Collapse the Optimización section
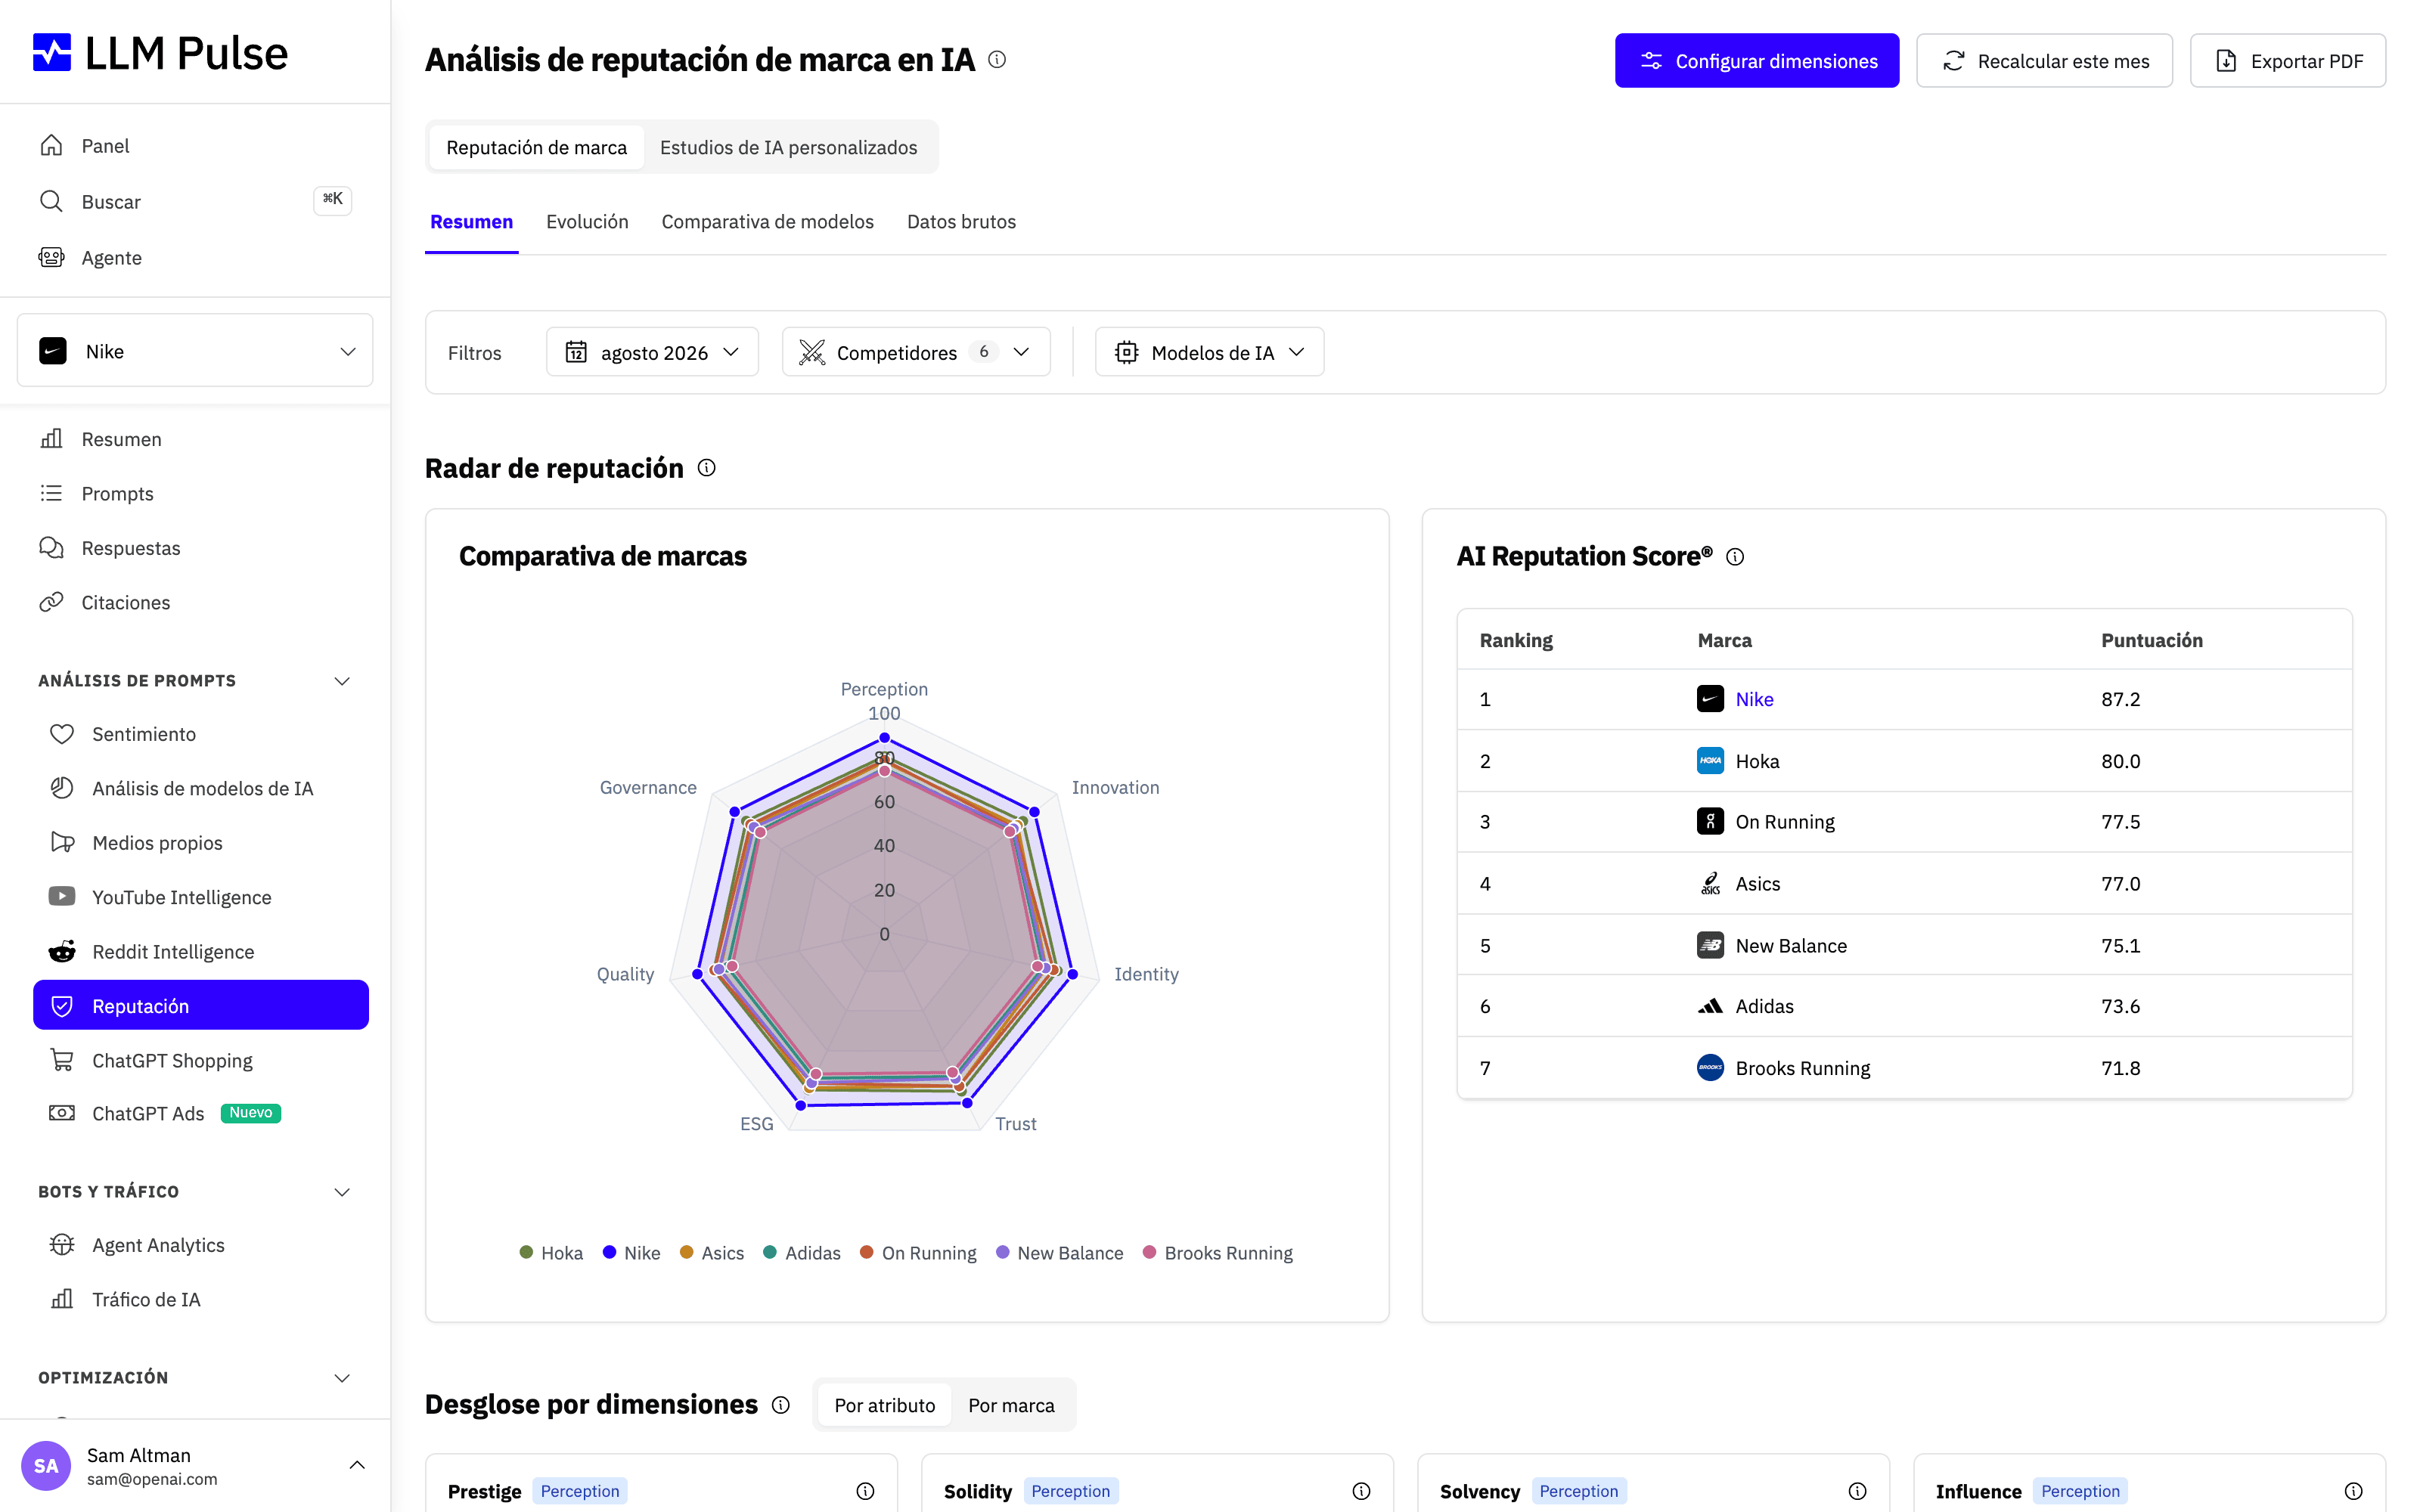 (342, 1378)
